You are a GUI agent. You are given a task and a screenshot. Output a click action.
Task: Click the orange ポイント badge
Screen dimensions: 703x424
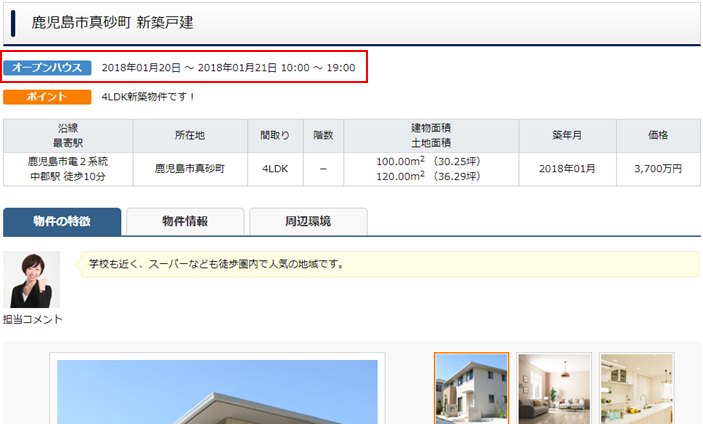[47, 97]
